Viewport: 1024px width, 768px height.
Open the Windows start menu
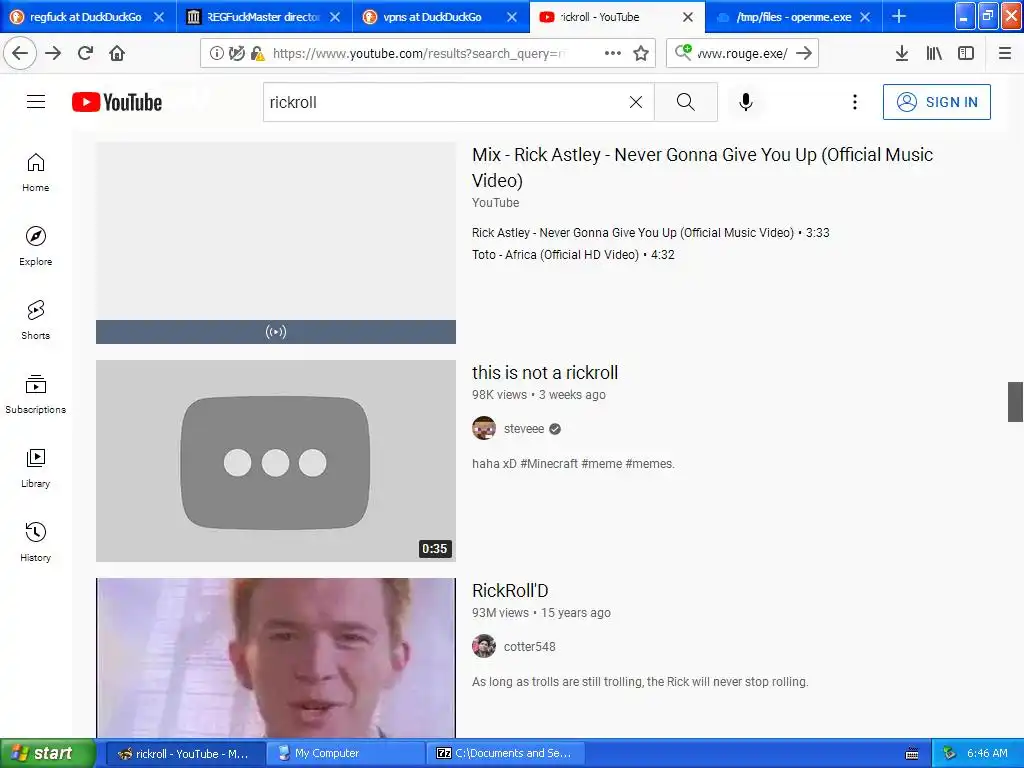pyautogui.click(x=47, y=753)
